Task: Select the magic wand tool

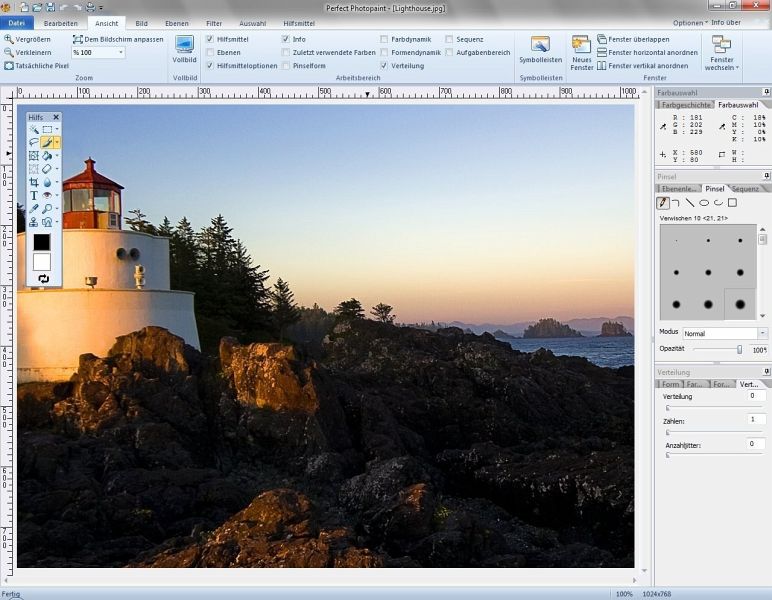Action: pos(34,130)
